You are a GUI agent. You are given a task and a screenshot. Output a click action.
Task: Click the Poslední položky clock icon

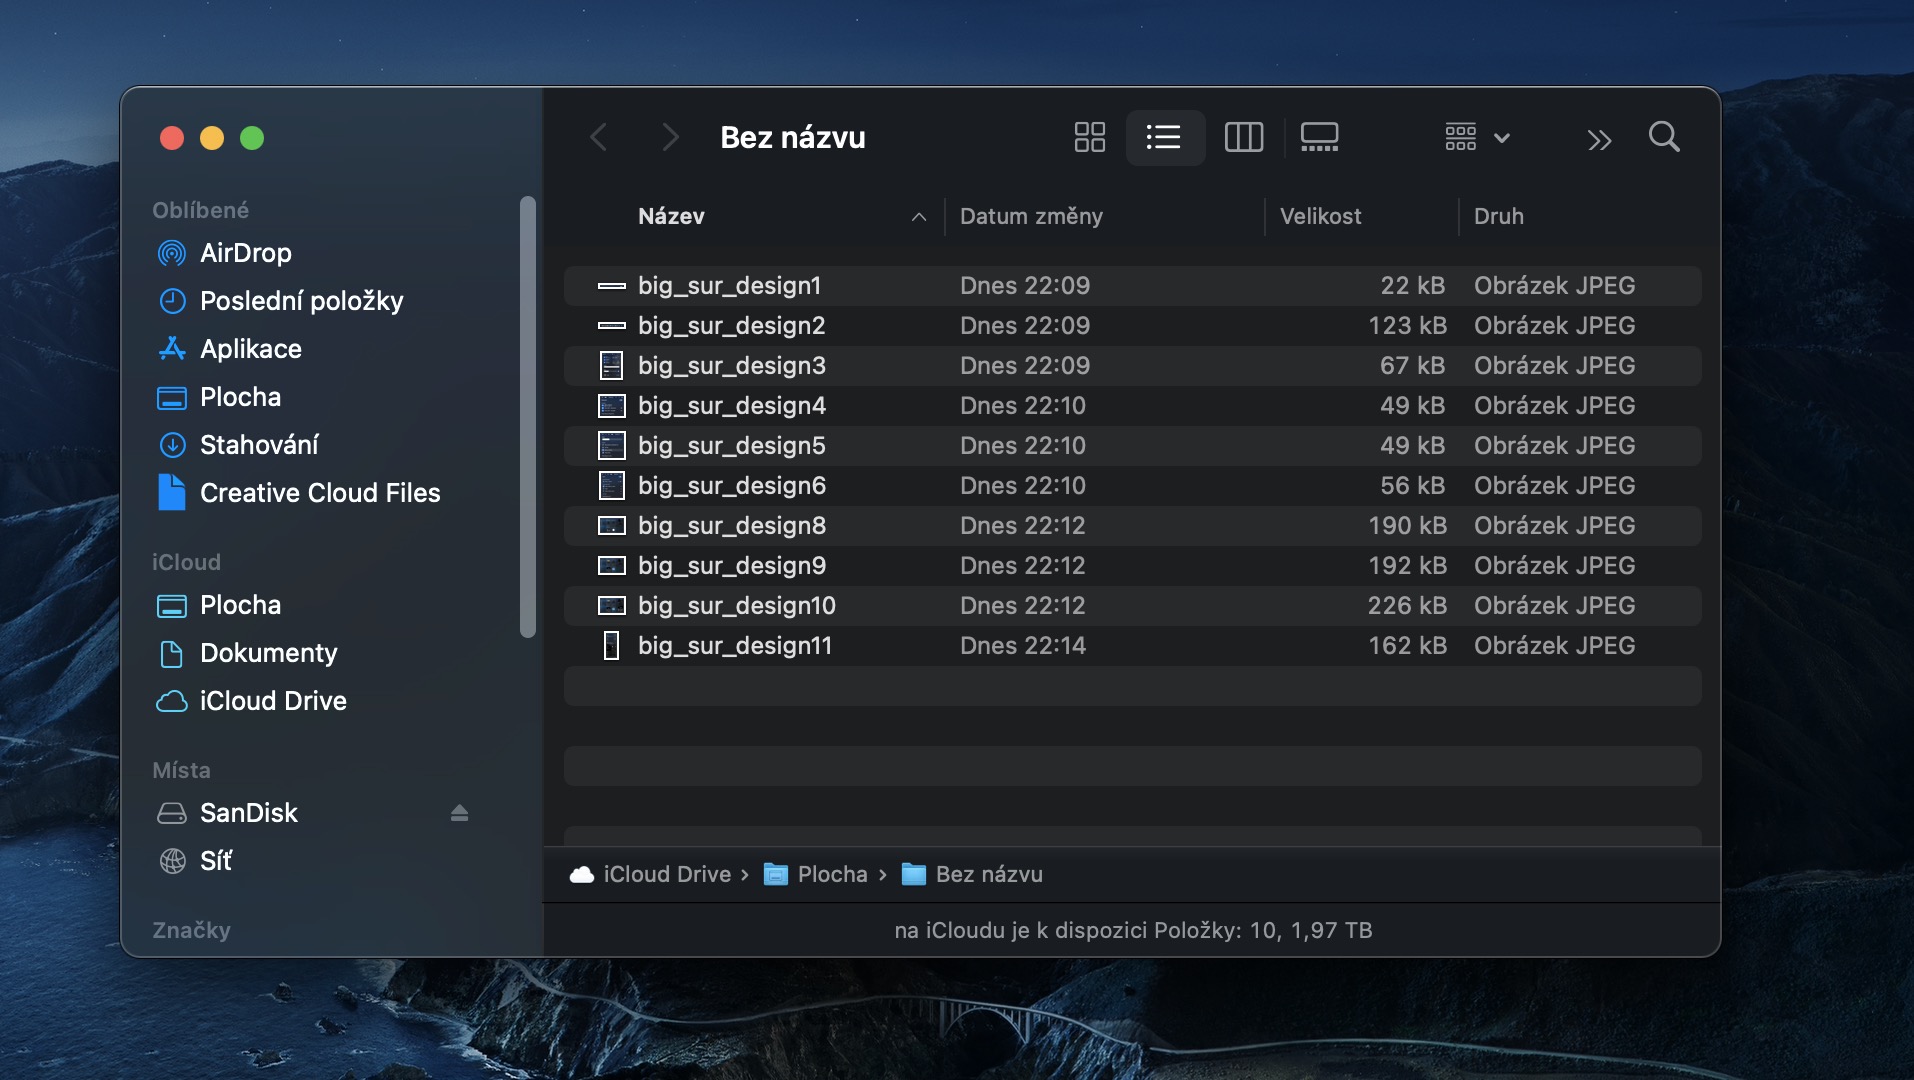tap(172, 301)
